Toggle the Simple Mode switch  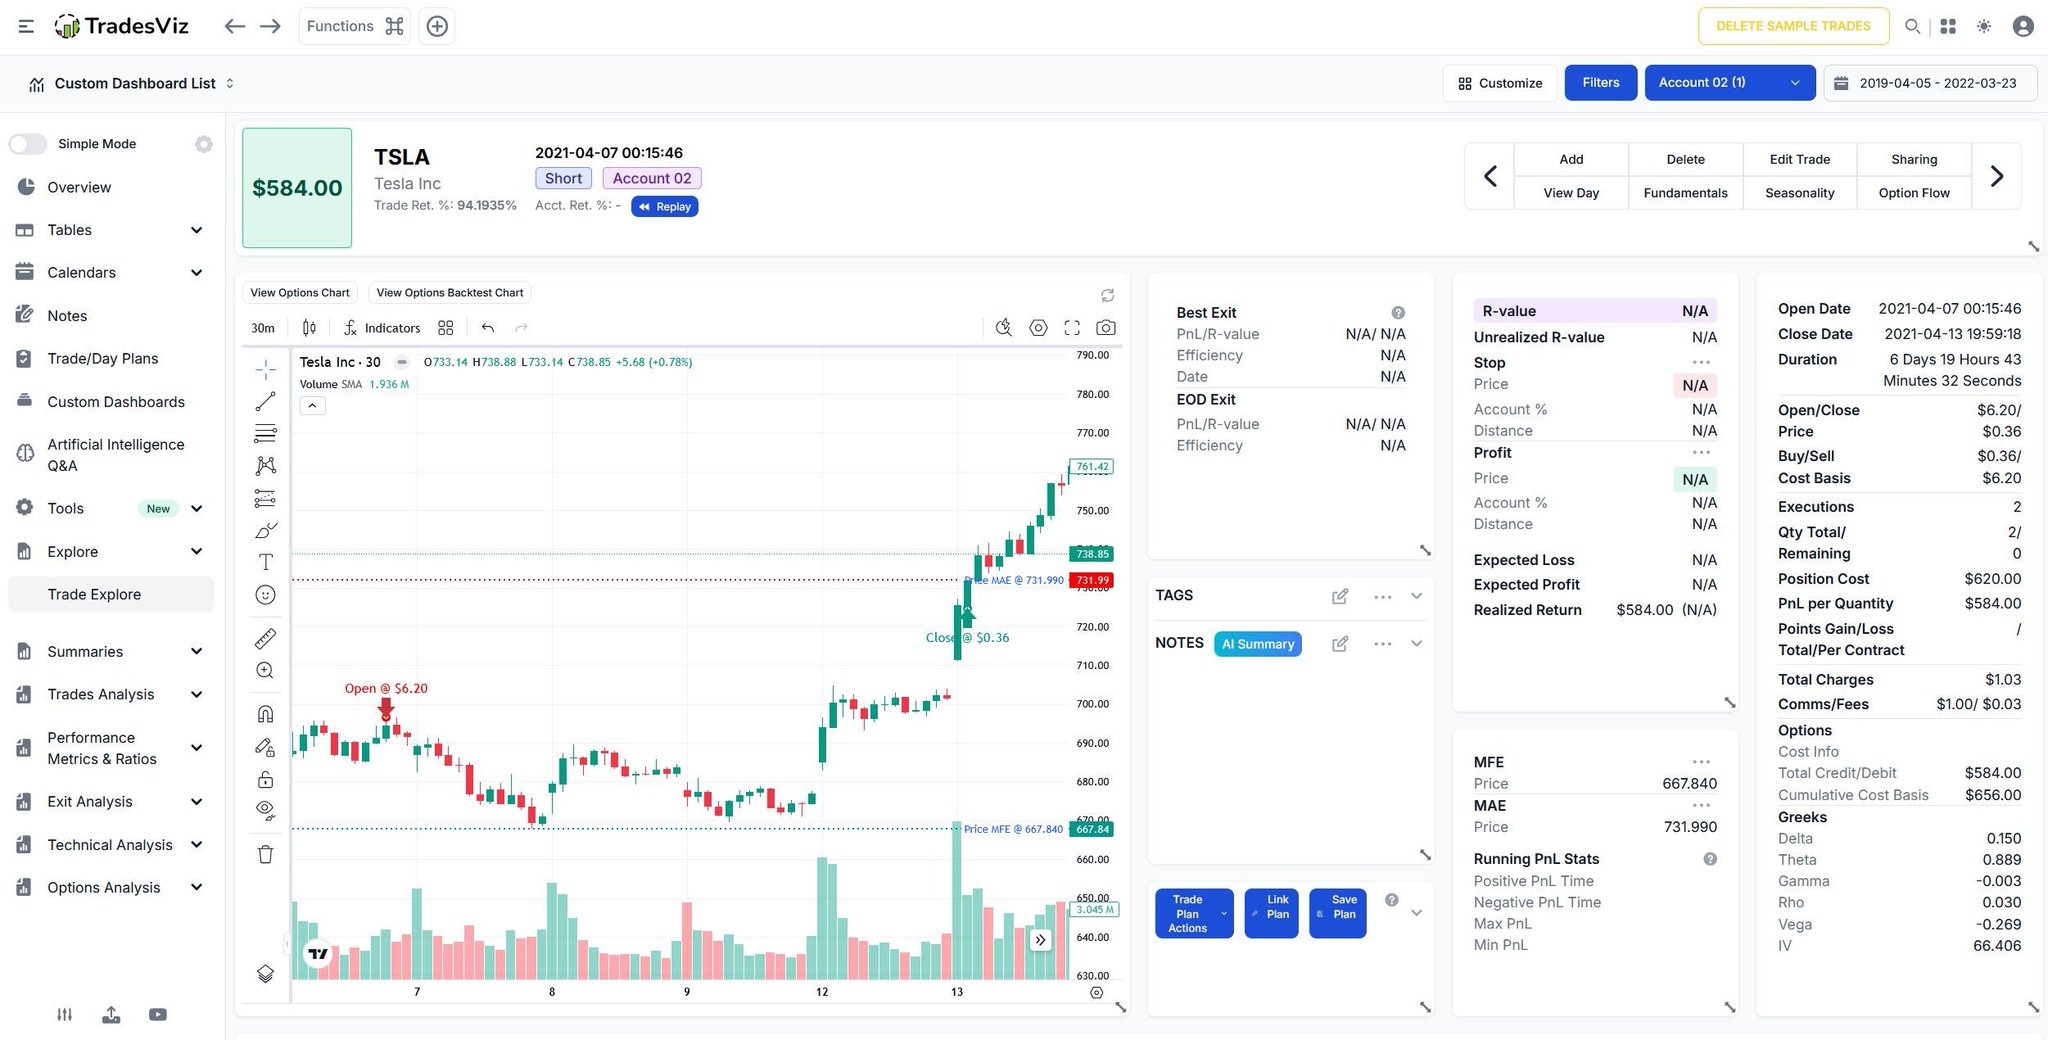(x=28, y=144)
